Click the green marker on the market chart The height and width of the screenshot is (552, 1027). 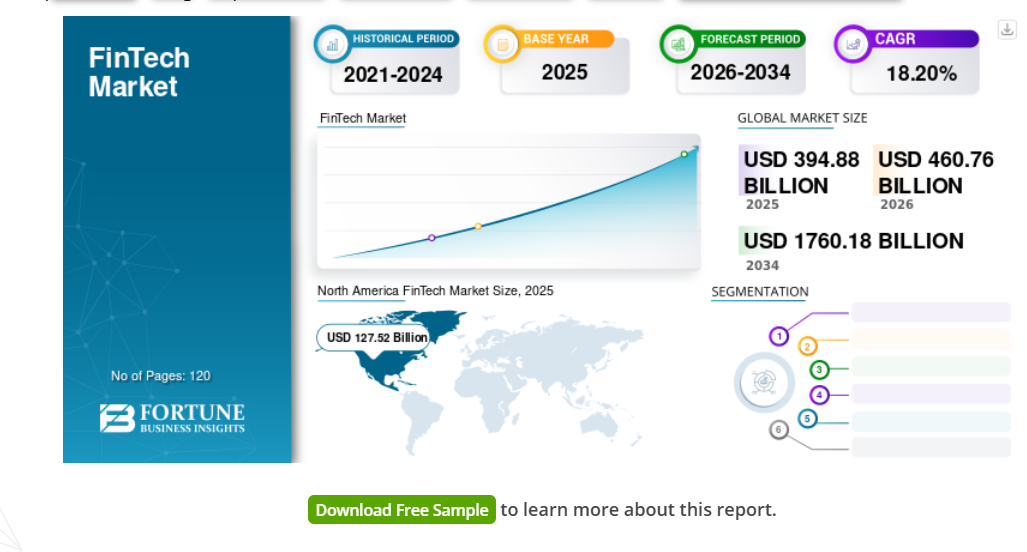[684, 155]
